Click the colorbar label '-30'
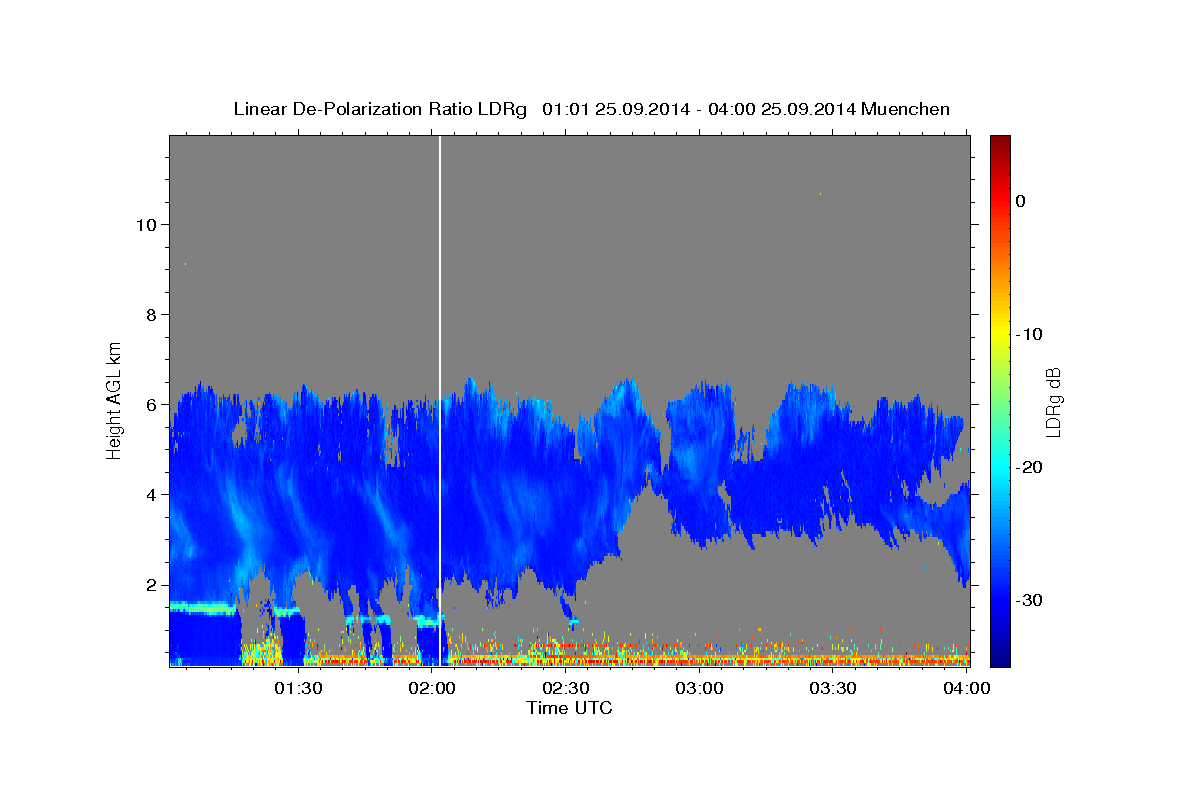 1030,600
